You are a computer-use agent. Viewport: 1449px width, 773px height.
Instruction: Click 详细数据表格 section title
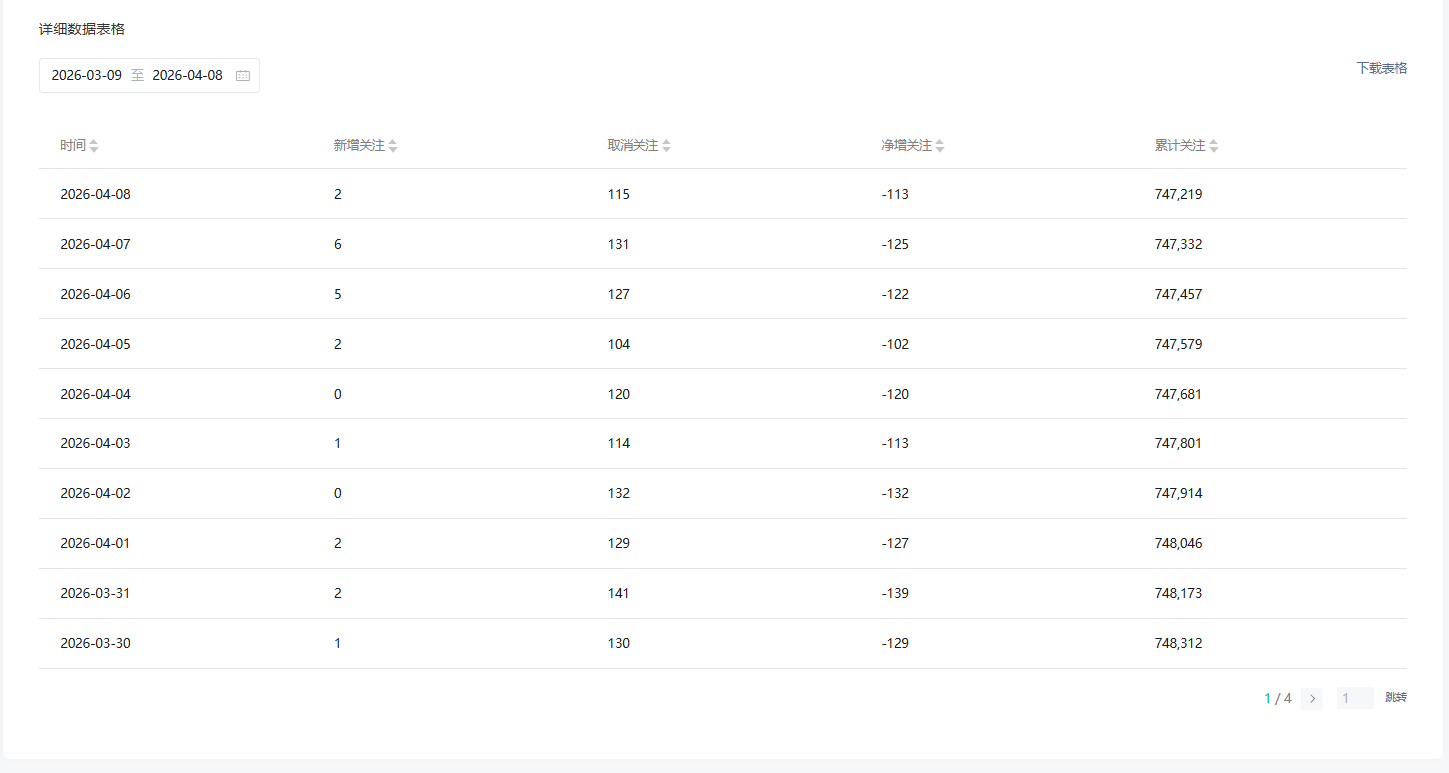[x=82, y=29]
